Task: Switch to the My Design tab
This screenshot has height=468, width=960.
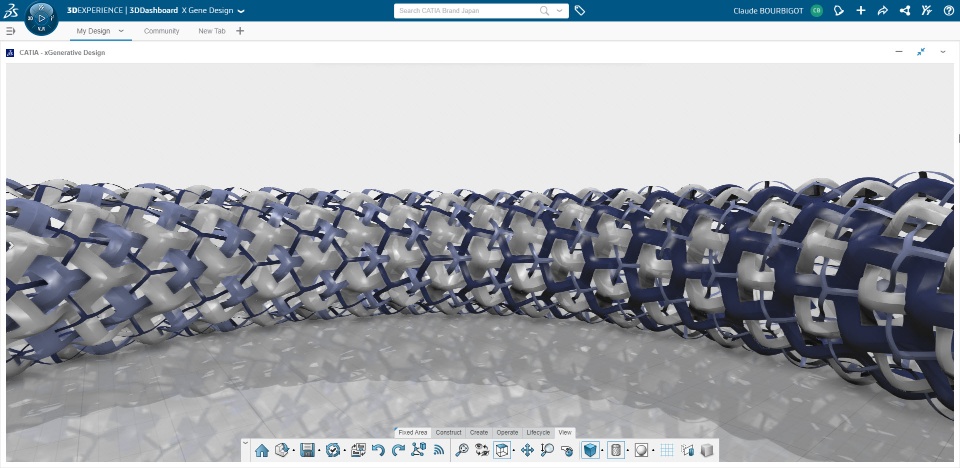Action: 93,31
